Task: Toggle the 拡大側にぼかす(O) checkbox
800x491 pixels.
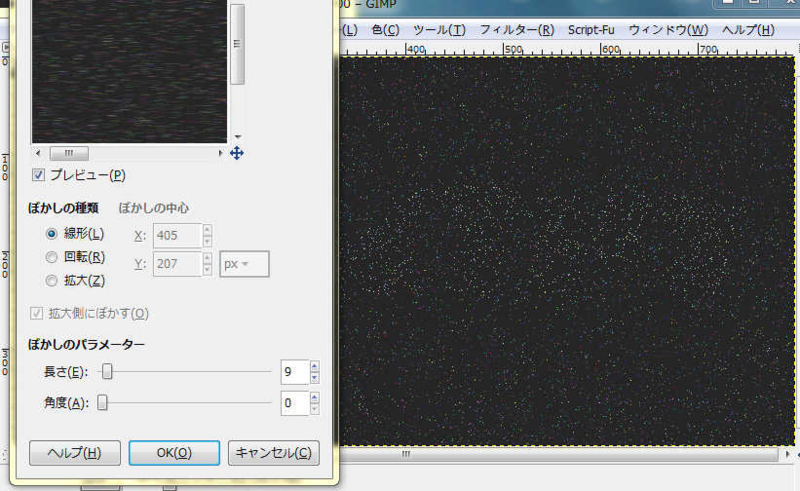Action: (36, 313)
